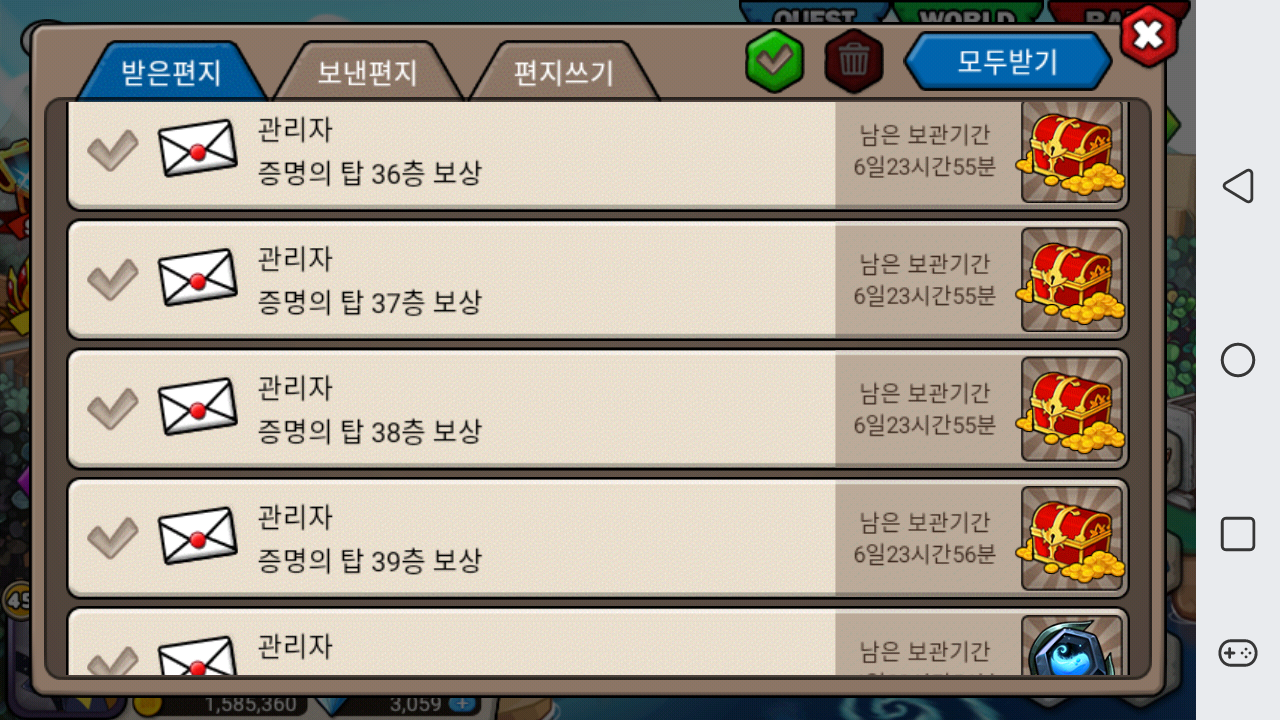
Task: Switch to the 보낸편지 tab
Action: point(367,72)
